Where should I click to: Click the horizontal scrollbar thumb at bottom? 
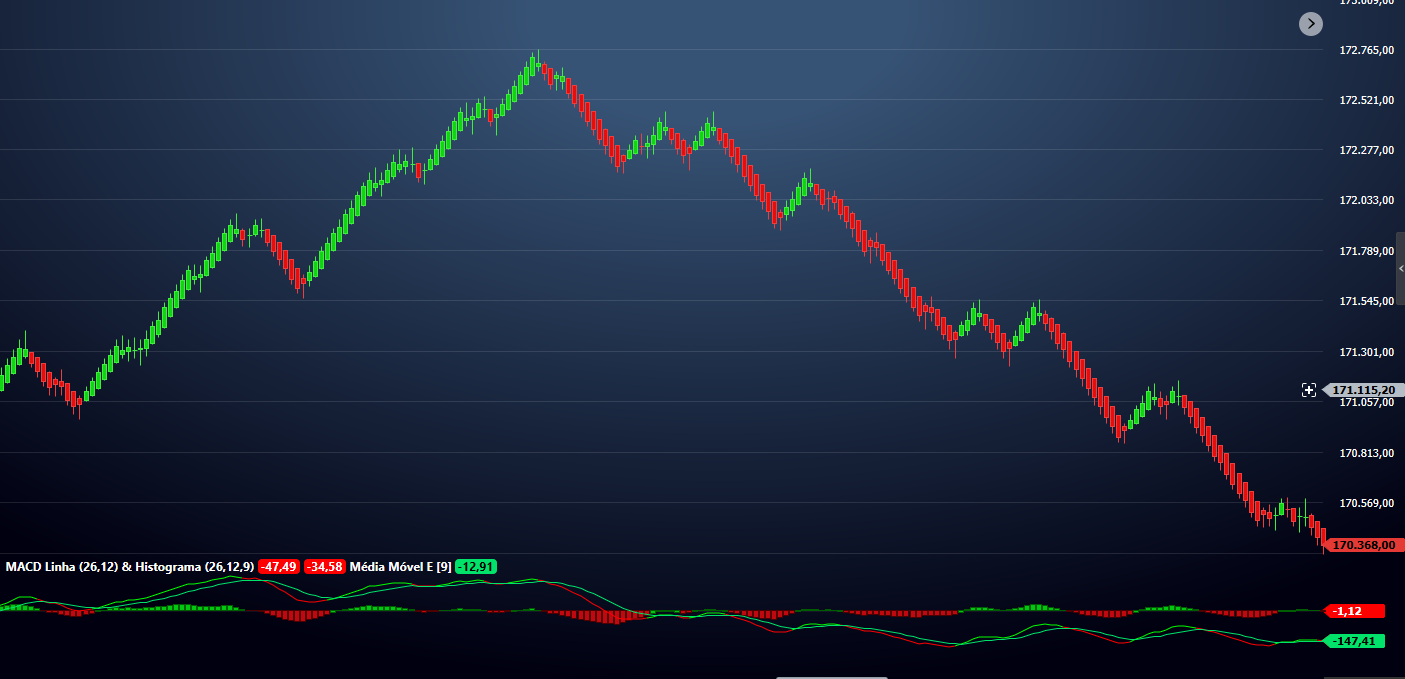point(832,677)
